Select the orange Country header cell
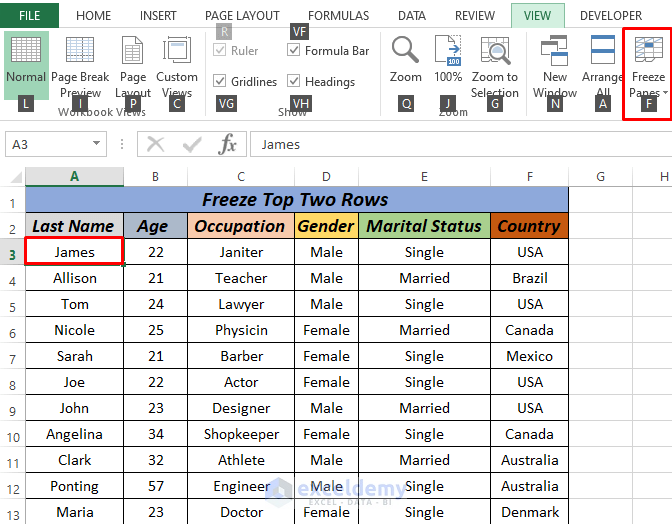 pyautogui.click(x=529, y=226)
